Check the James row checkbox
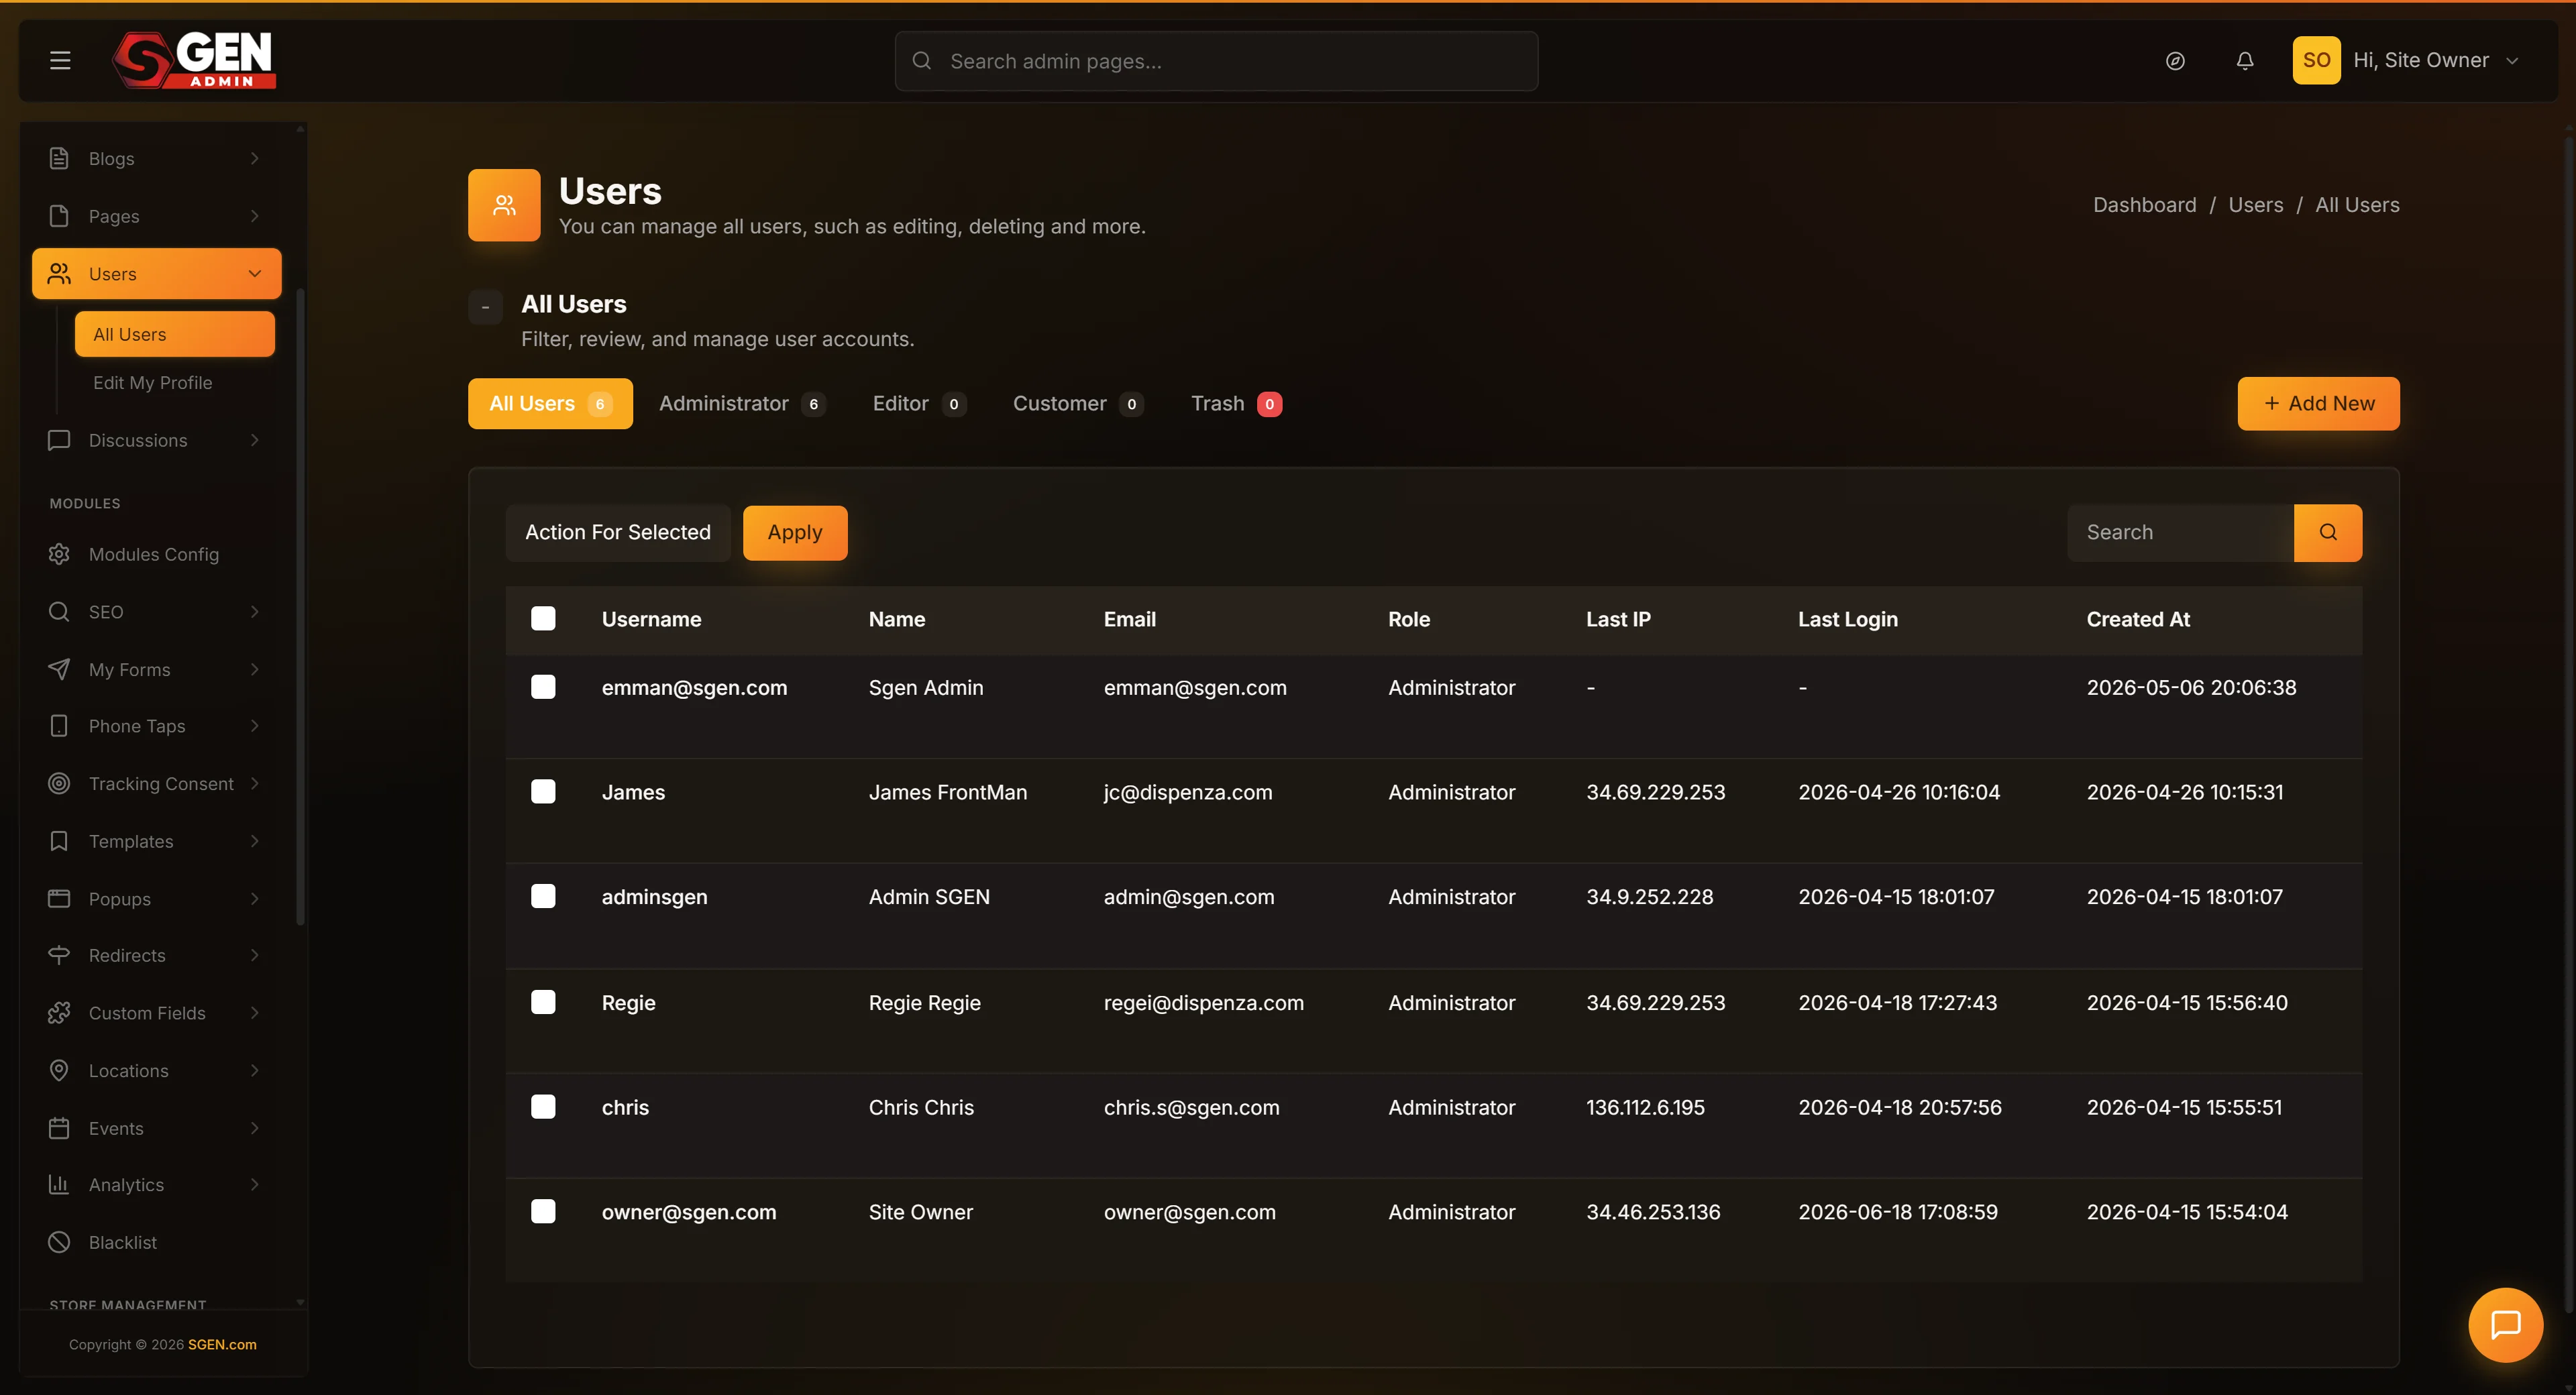The height and width of the screenshot is (1395, 2576). click(x=543, y=792)
